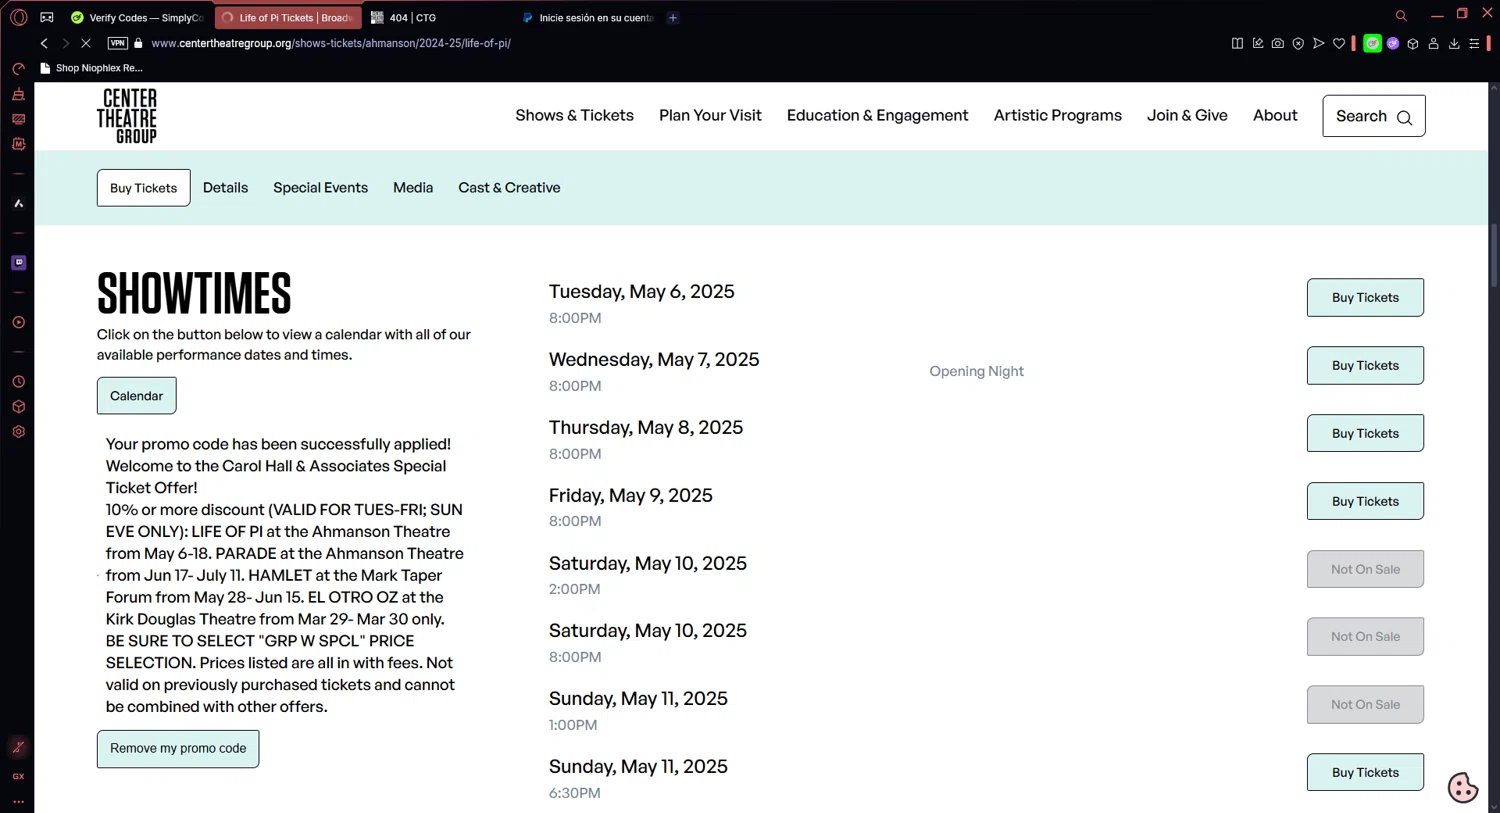
Task: Open Artistic Programs menu
Action: click(x=1057, y=115)
